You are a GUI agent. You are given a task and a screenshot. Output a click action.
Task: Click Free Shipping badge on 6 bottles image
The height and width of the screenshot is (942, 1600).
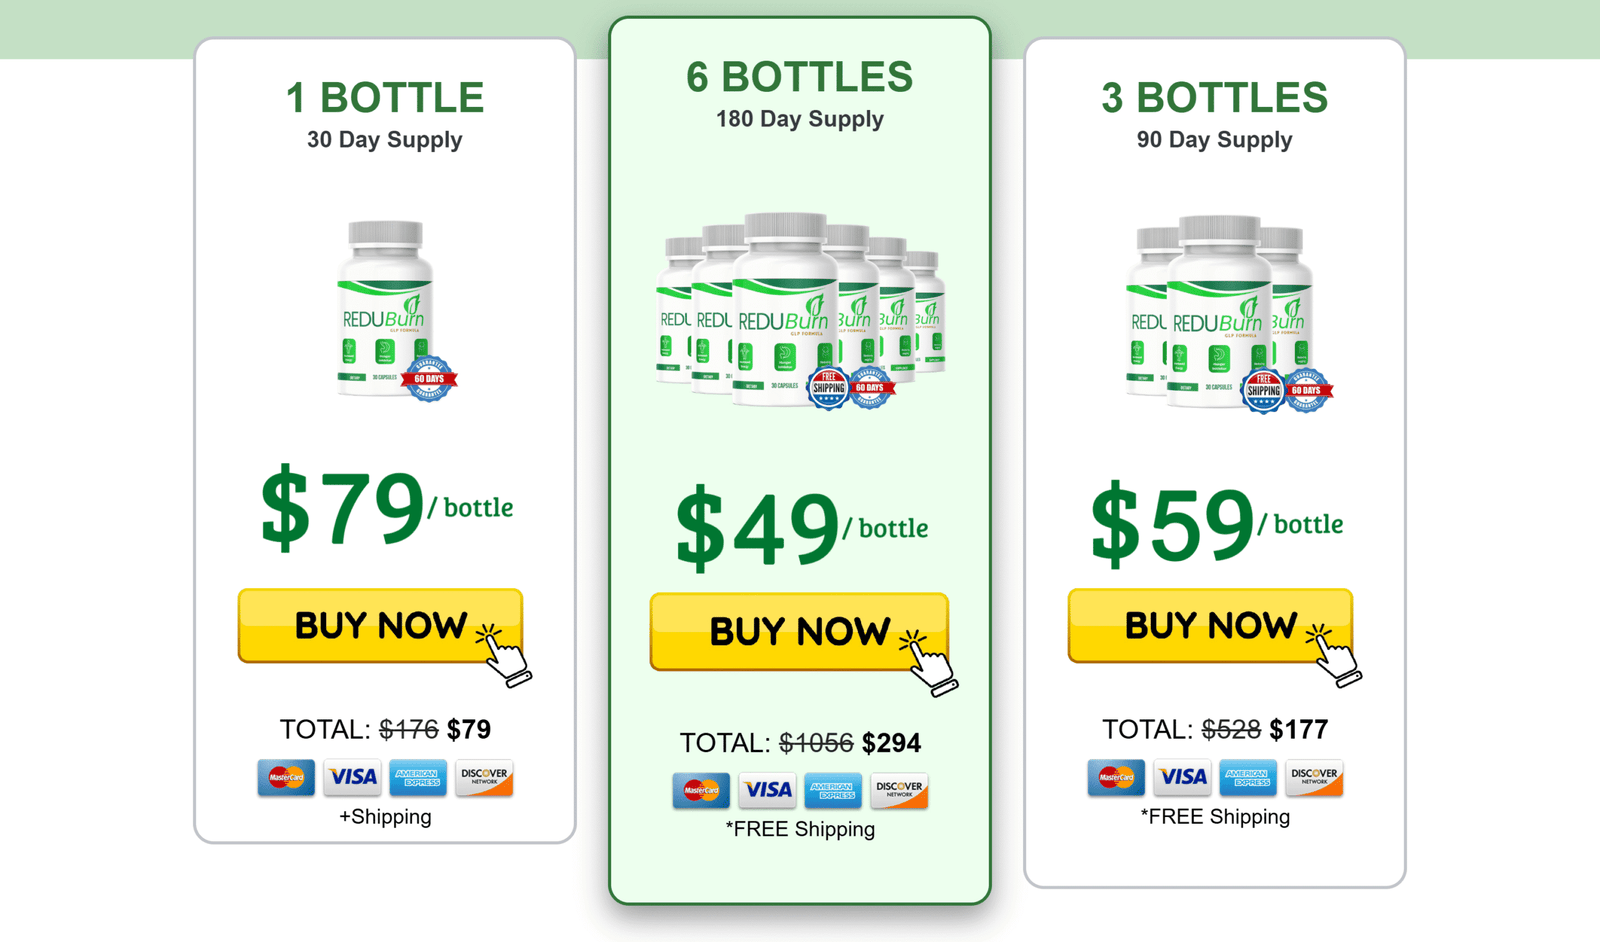pyautogui.click(x=829, y=388)
